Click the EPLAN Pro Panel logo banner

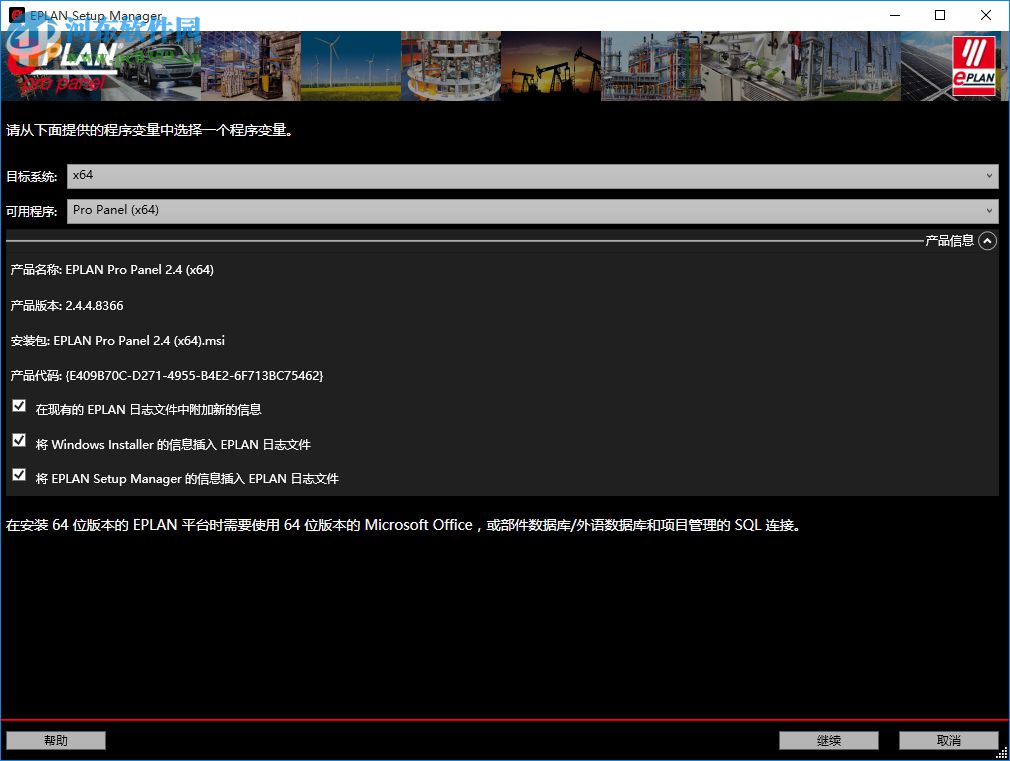[x=55, y=65]
